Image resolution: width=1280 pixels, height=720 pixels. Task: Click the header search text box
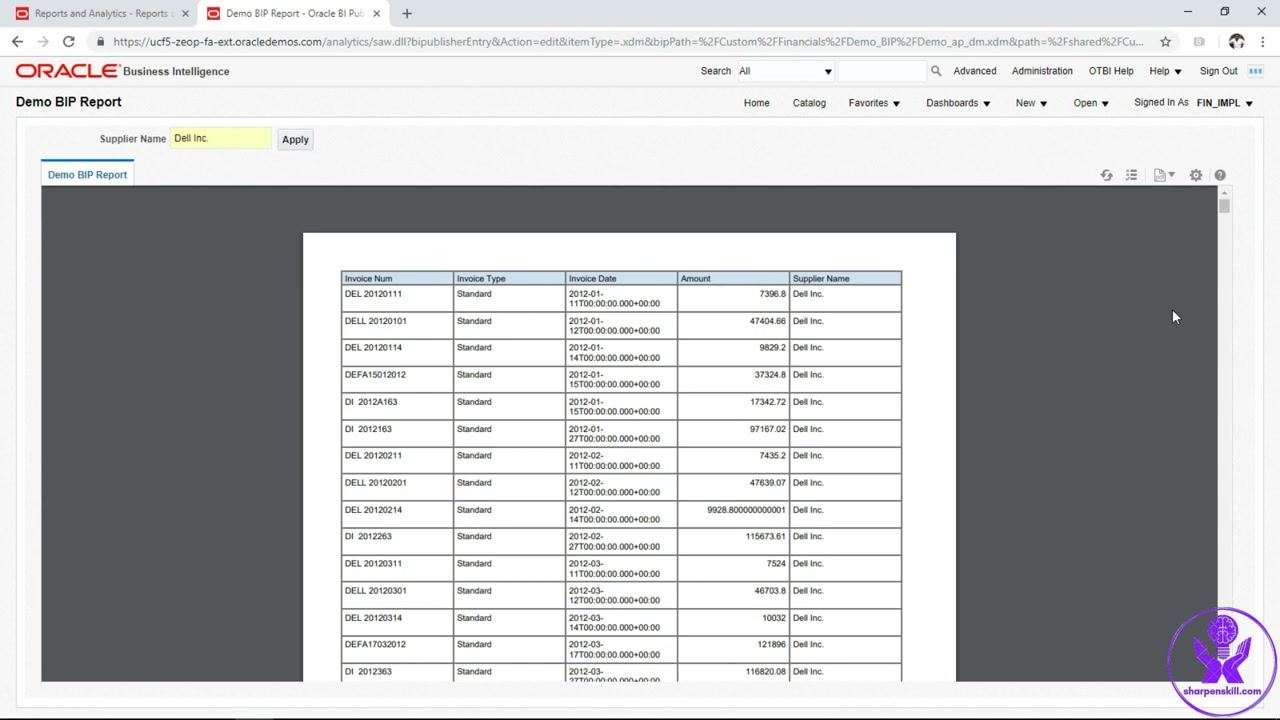[x=882, y=71]
